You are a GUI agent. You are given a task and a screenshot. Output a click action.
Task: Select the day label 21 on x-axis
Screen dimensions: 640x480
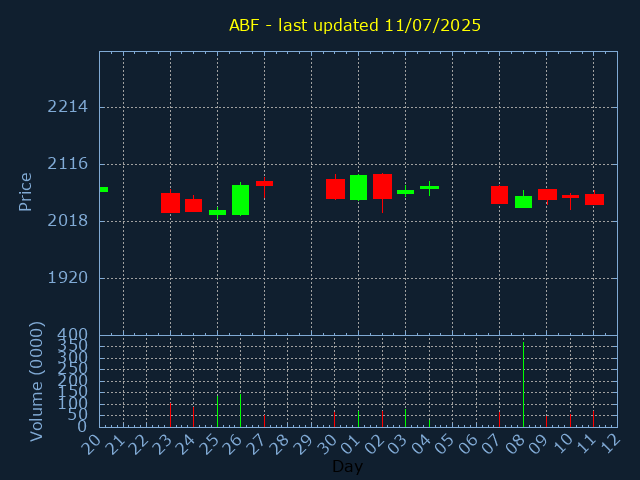tap(115, 444)
